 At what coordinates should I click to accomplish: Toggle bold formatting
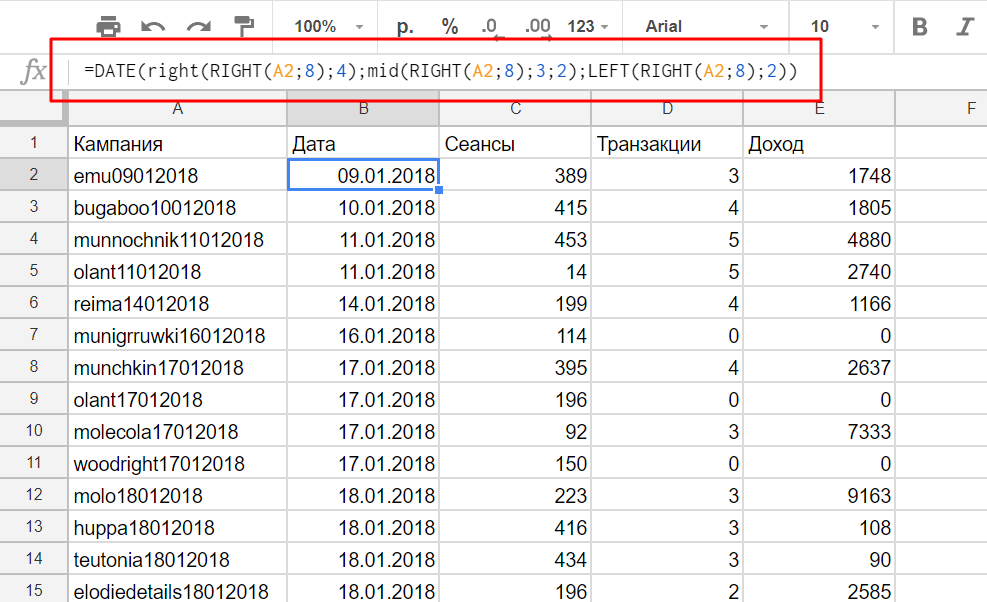[920, 27]
